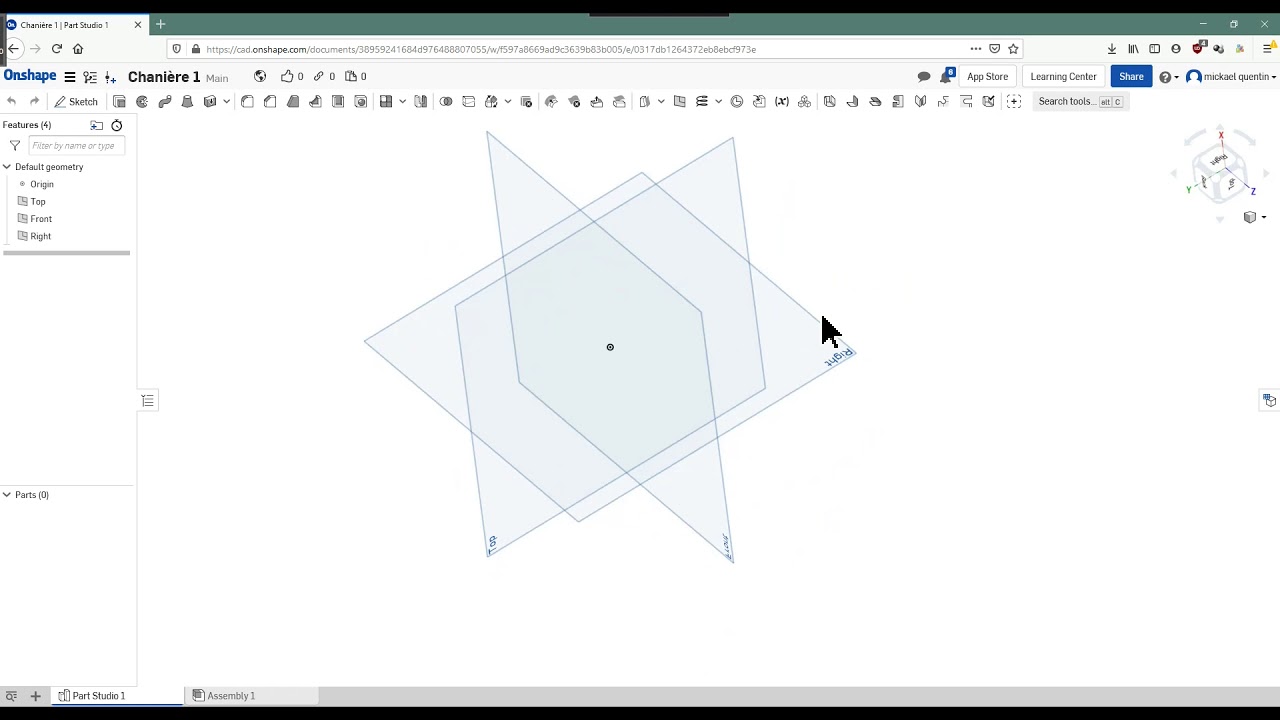Collapse the Default geometry group
Screen dimensions: 1280x720
(7, 167)
